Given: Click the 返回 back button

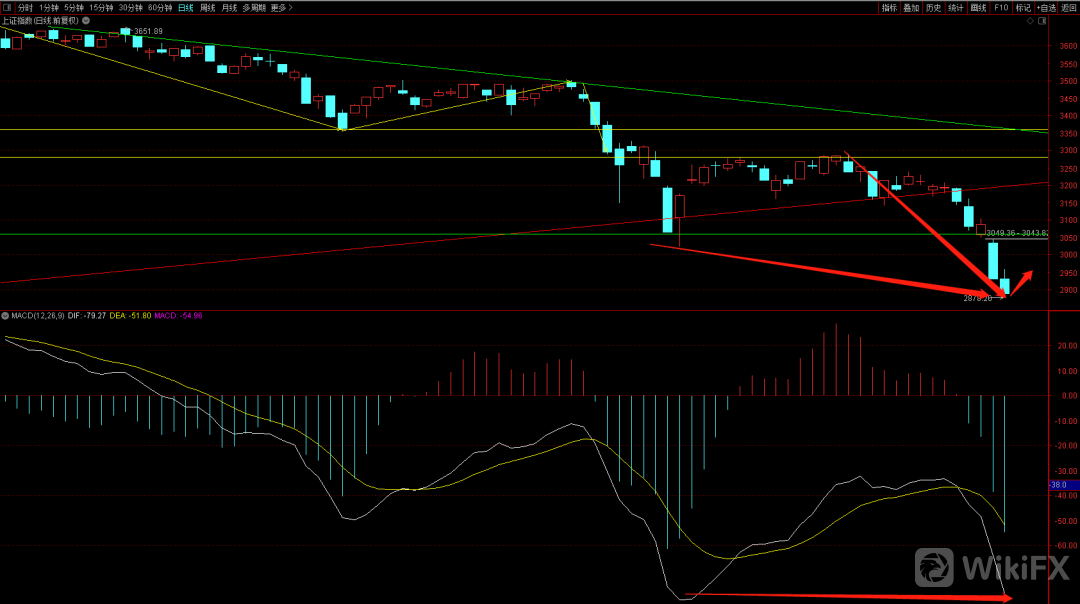Looking at the screenshot, I should pos(1069,7).
